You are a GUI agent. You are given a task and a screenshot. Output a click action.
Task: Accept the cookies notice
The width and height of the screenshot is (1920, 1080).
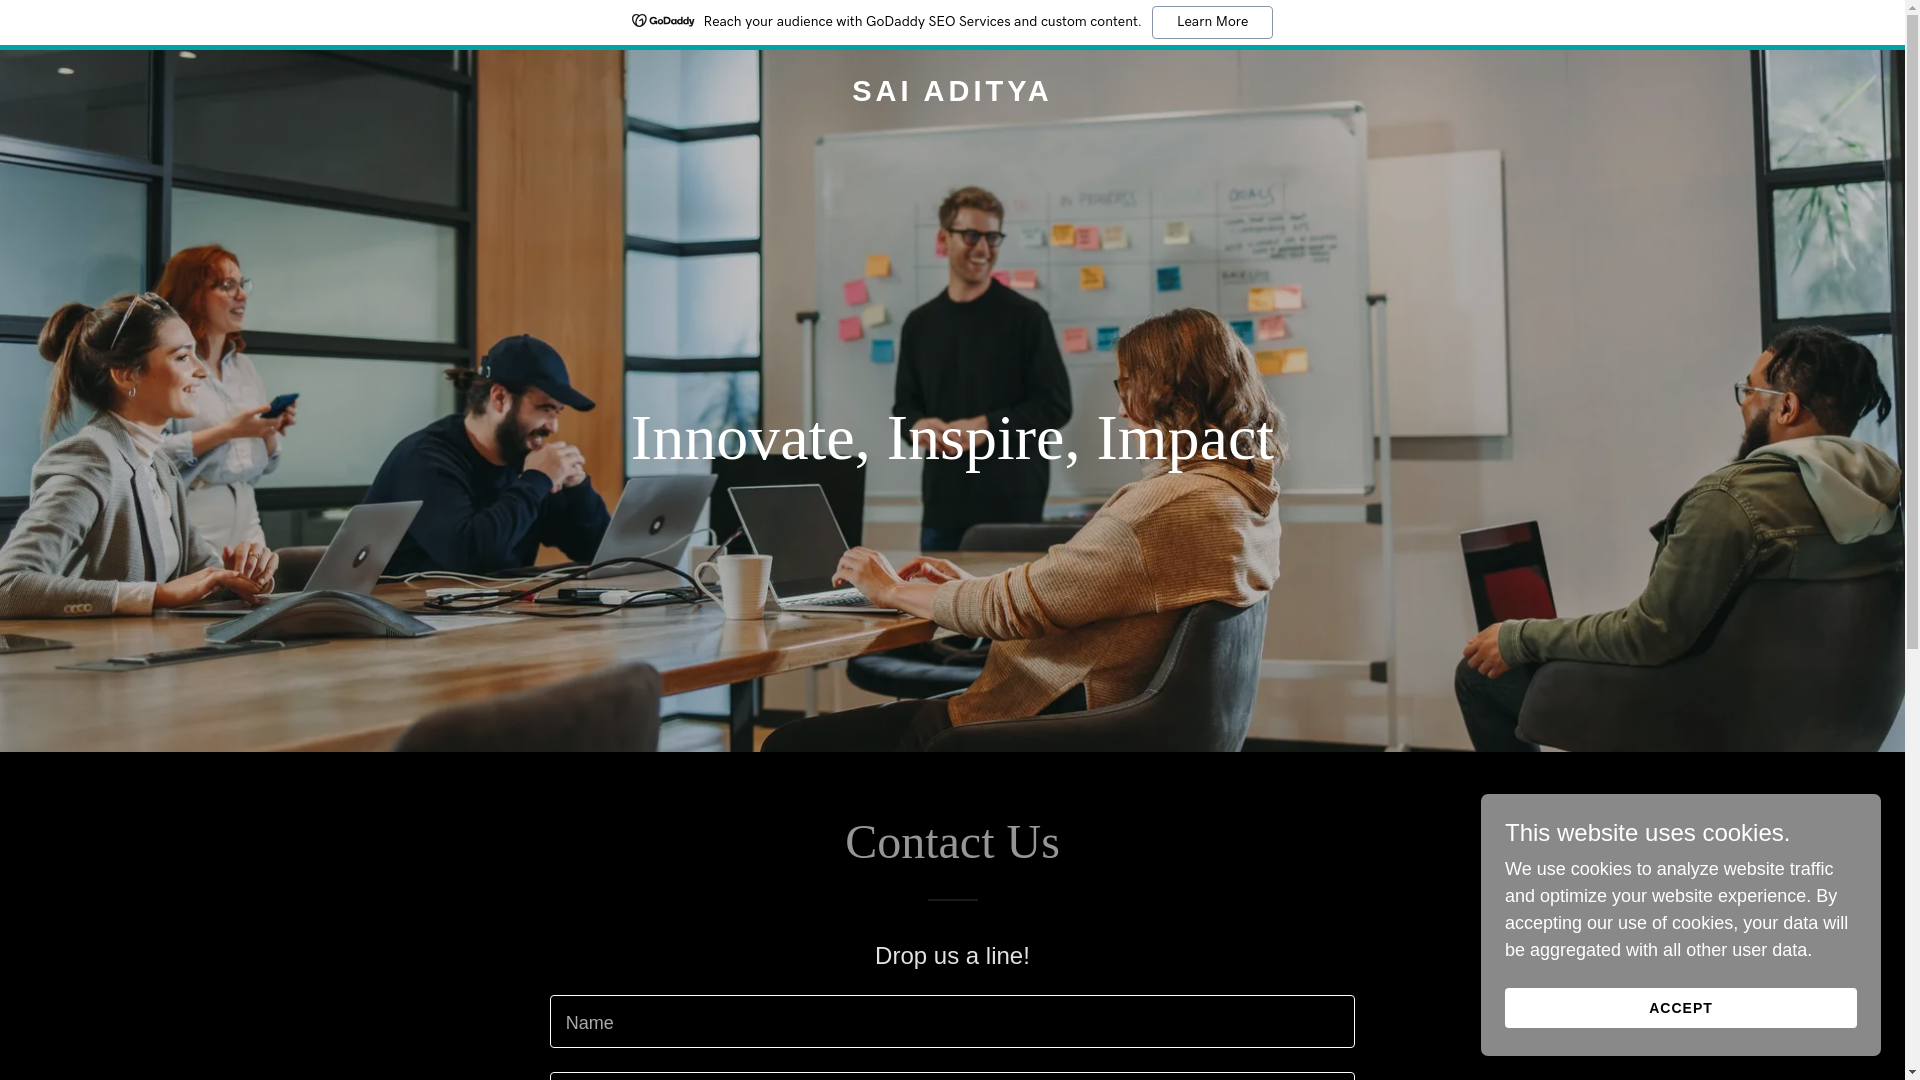point(1680,1008)
